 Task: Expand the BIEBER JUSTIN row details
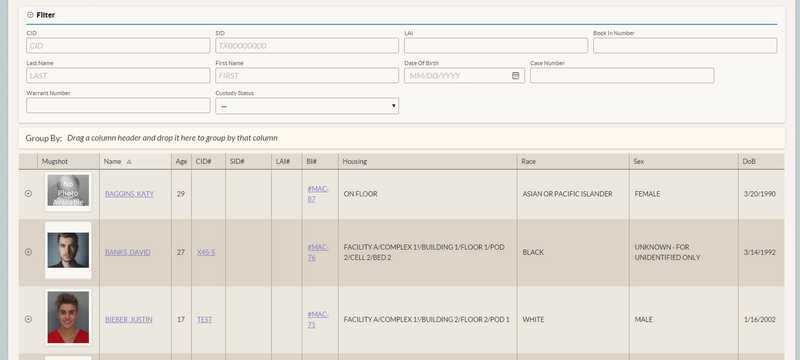coord(29,319)
